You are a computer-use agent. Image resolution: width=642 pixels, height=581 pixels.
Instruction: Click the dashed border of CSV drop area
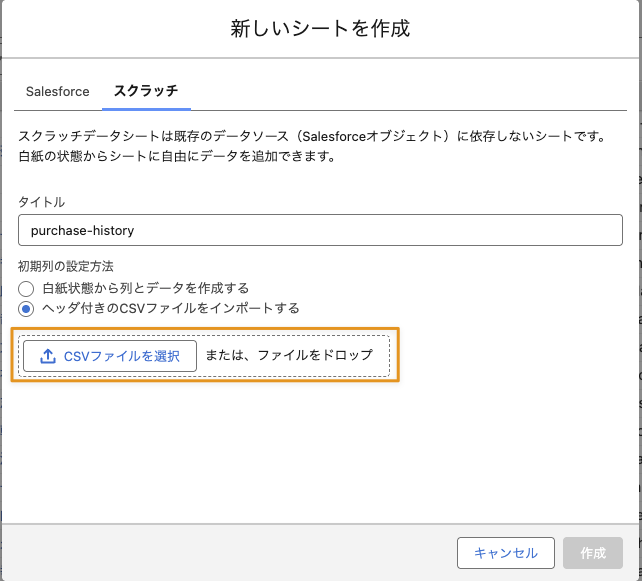click(x=204, y=336)
